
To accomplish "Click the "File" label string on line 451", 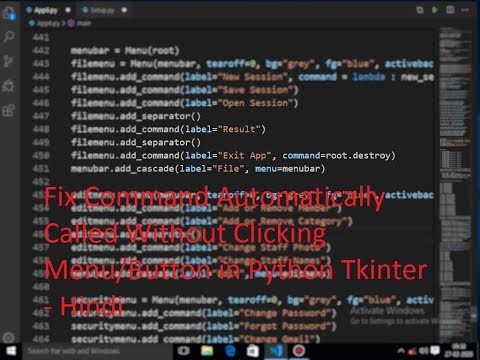I will [228, 169].
